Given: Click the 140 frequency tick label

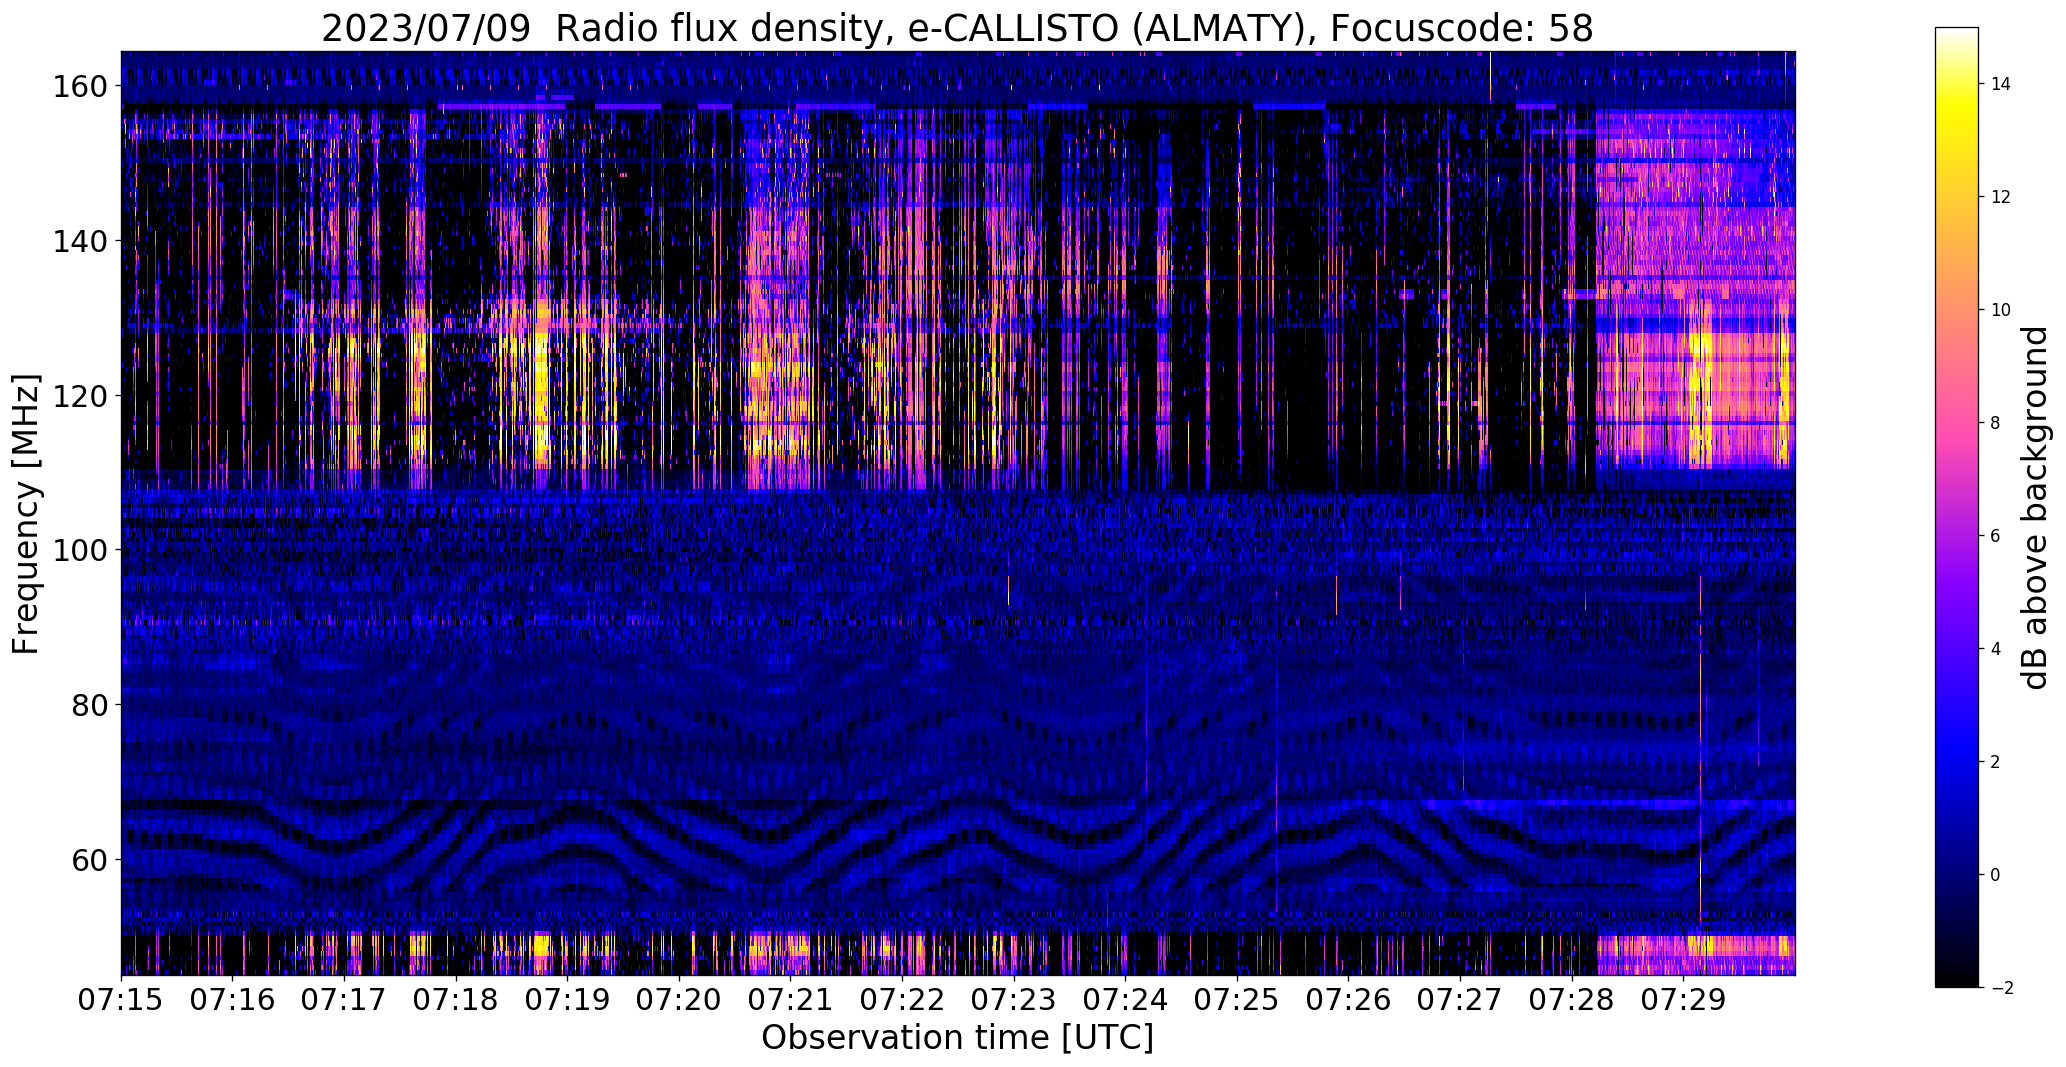Looking at the screenshot, I should (x=79, y=241).
